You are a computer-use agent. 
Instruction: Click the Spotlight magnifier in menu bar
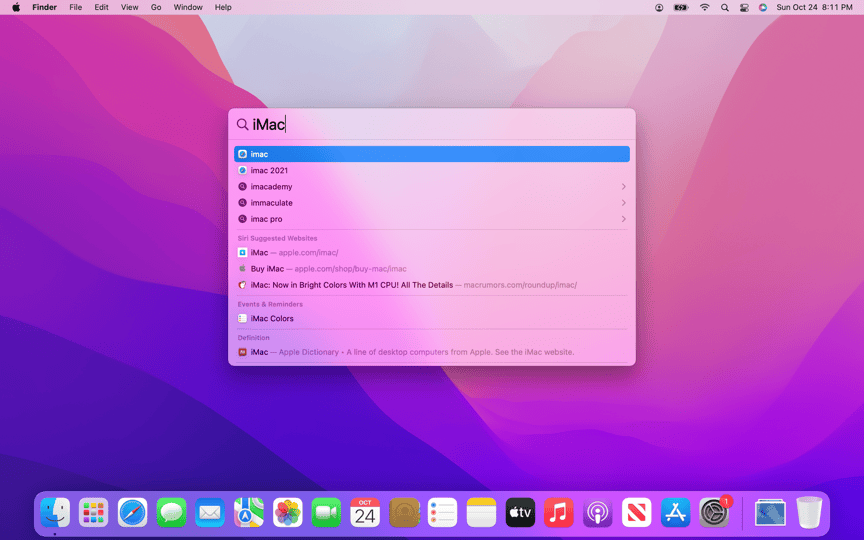[725, 7]
